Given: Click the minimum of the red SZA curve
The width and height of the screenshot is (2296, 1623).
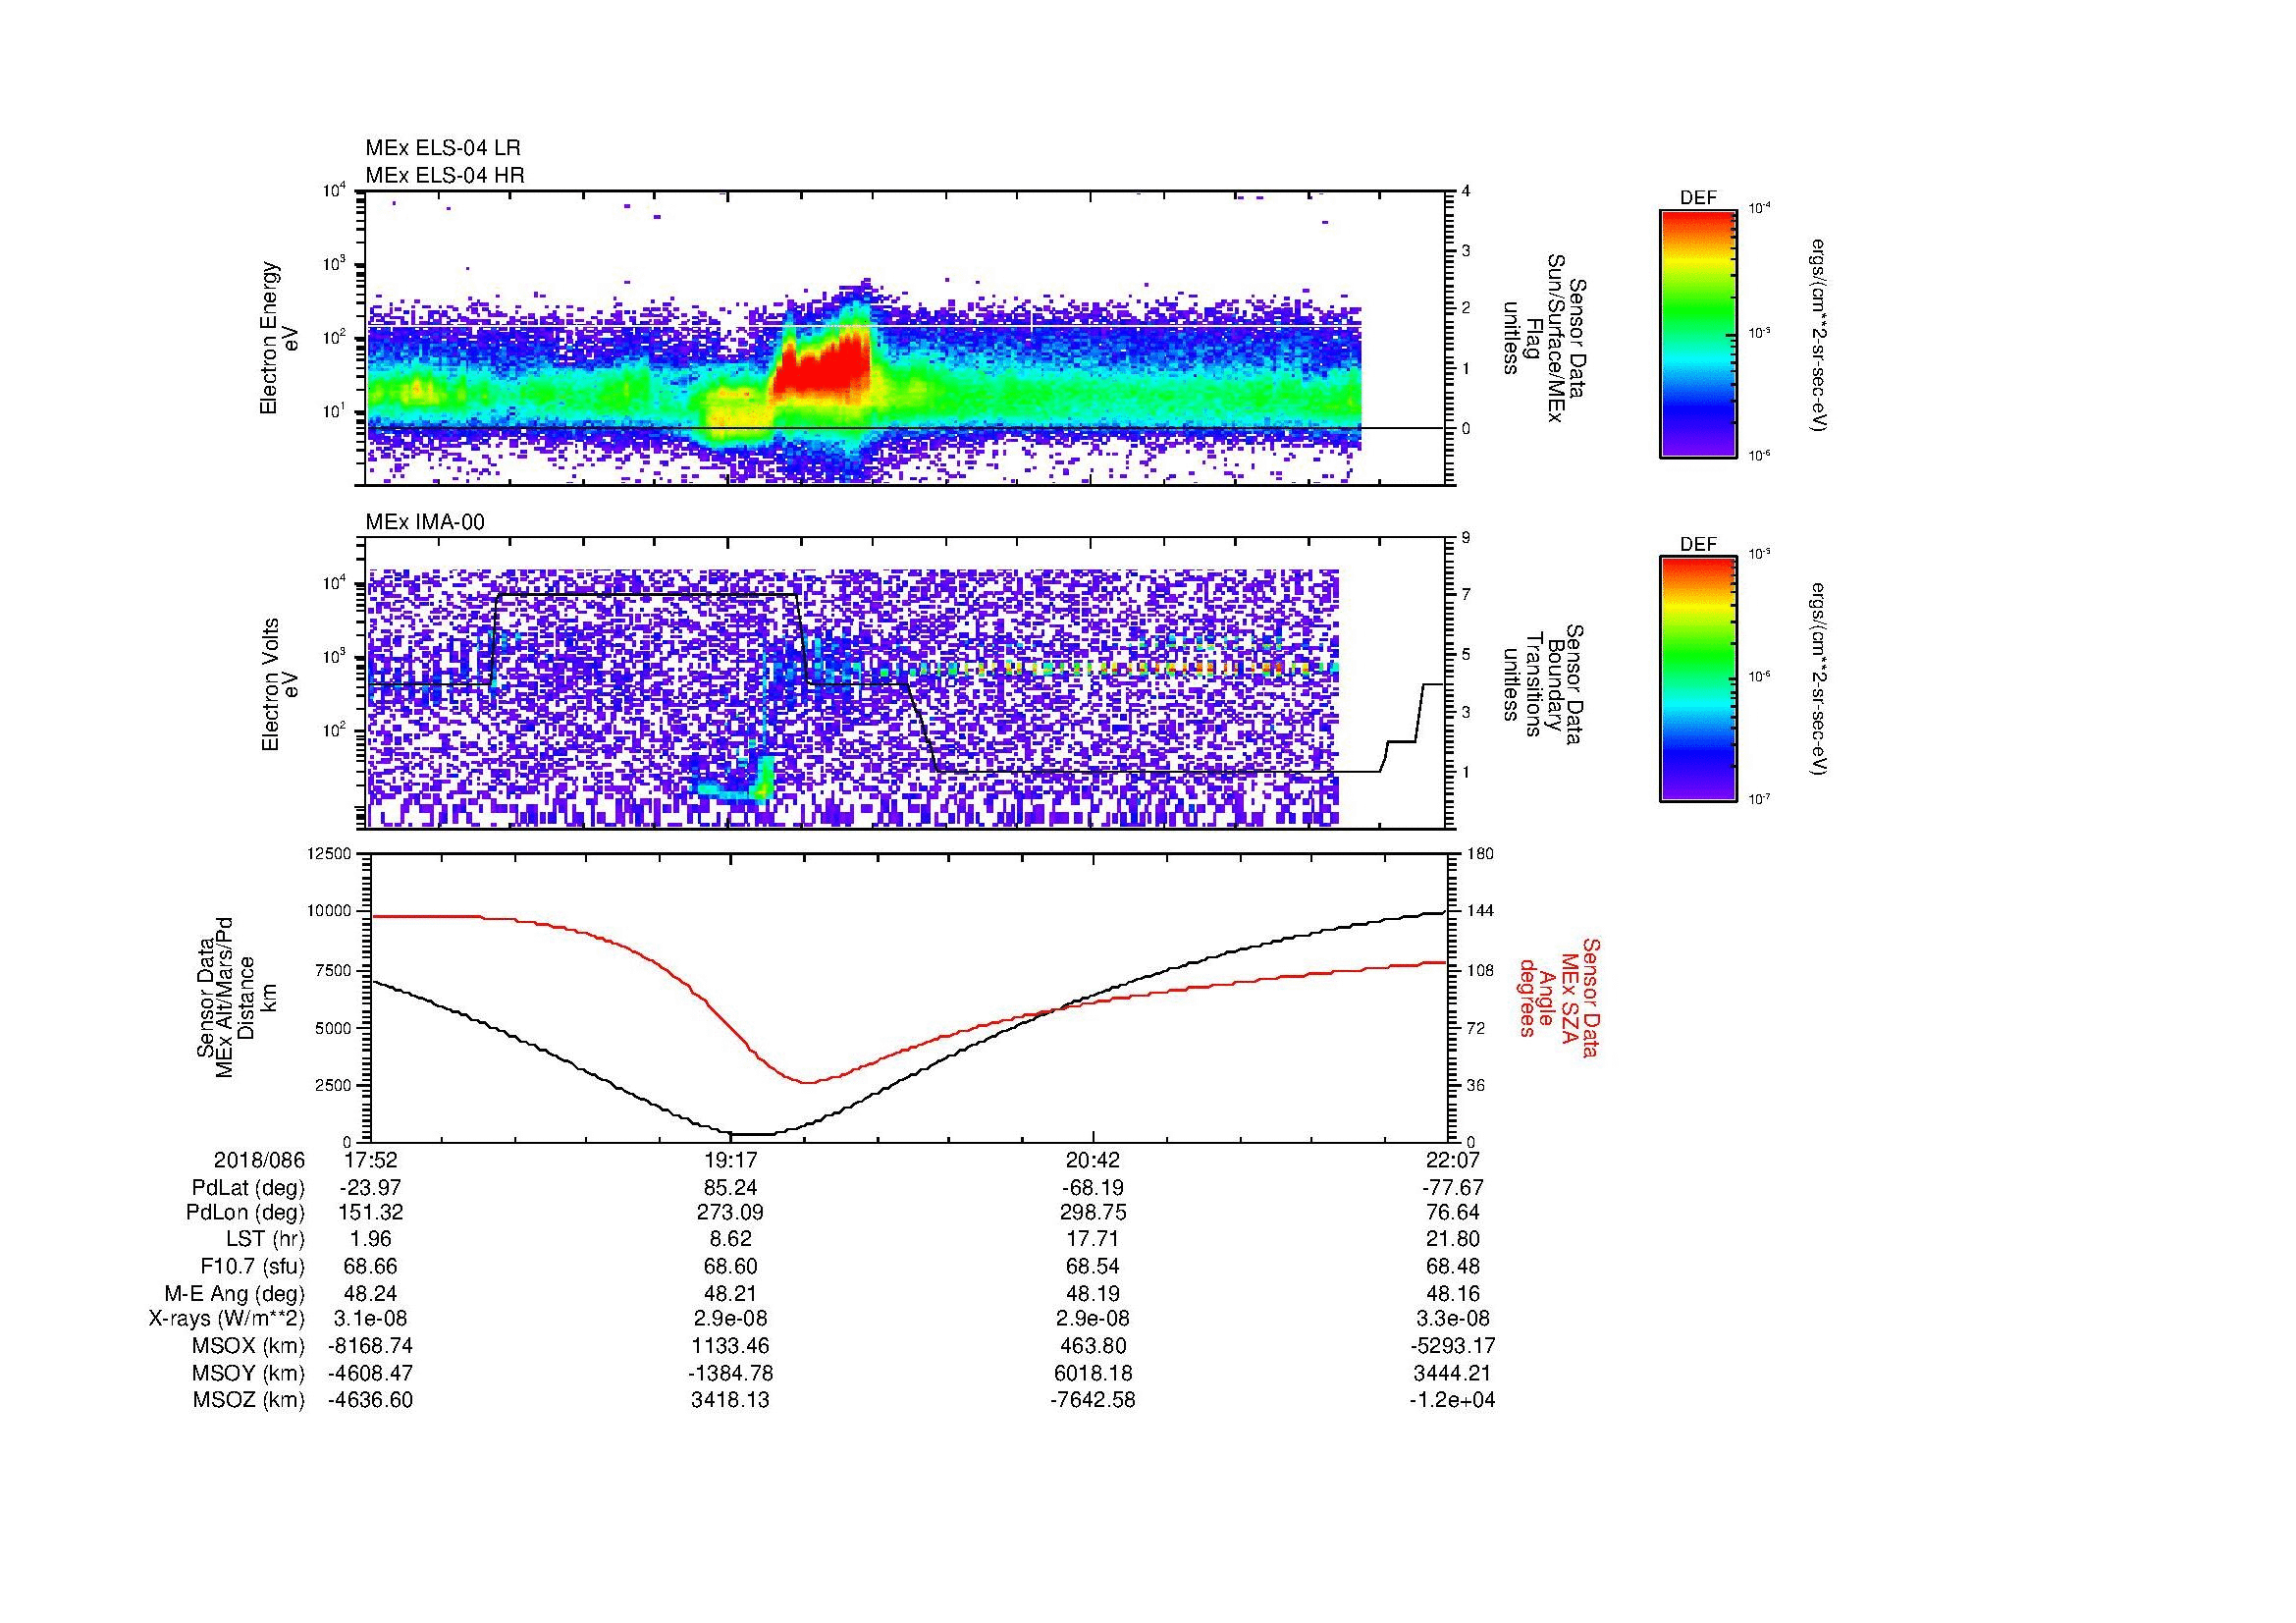Looking at the screenshot, I should click(808, 1082).
